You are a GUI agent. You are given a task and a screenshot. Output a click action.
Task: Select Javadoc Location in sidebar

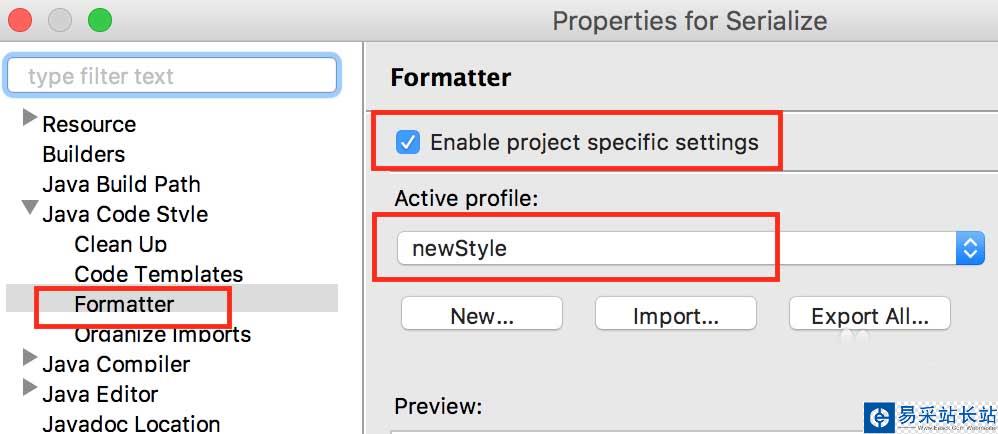[131, 424]
